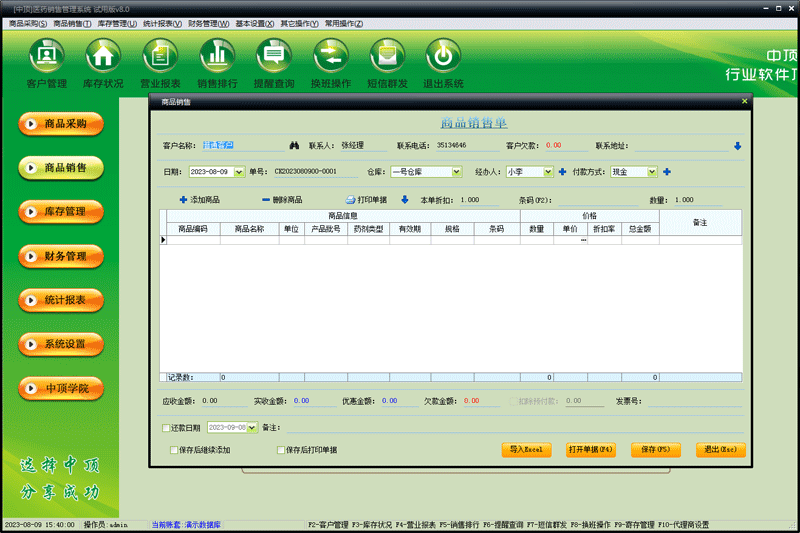Image resolution: width=800 pixels, height=533 pixels.
Task: Click 商品编码 column header
Action: click(x=193, y=229)
